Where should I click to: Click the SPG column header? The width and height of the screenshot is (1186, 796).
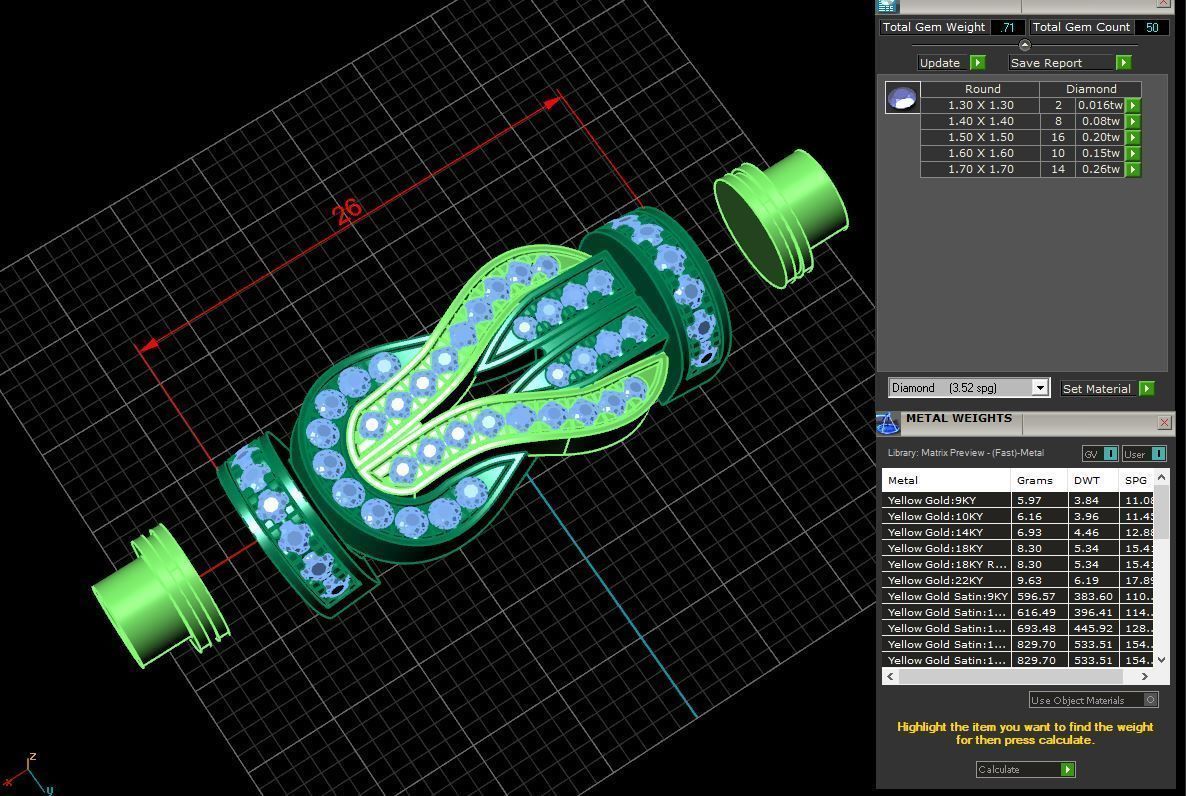[1136, 480]
